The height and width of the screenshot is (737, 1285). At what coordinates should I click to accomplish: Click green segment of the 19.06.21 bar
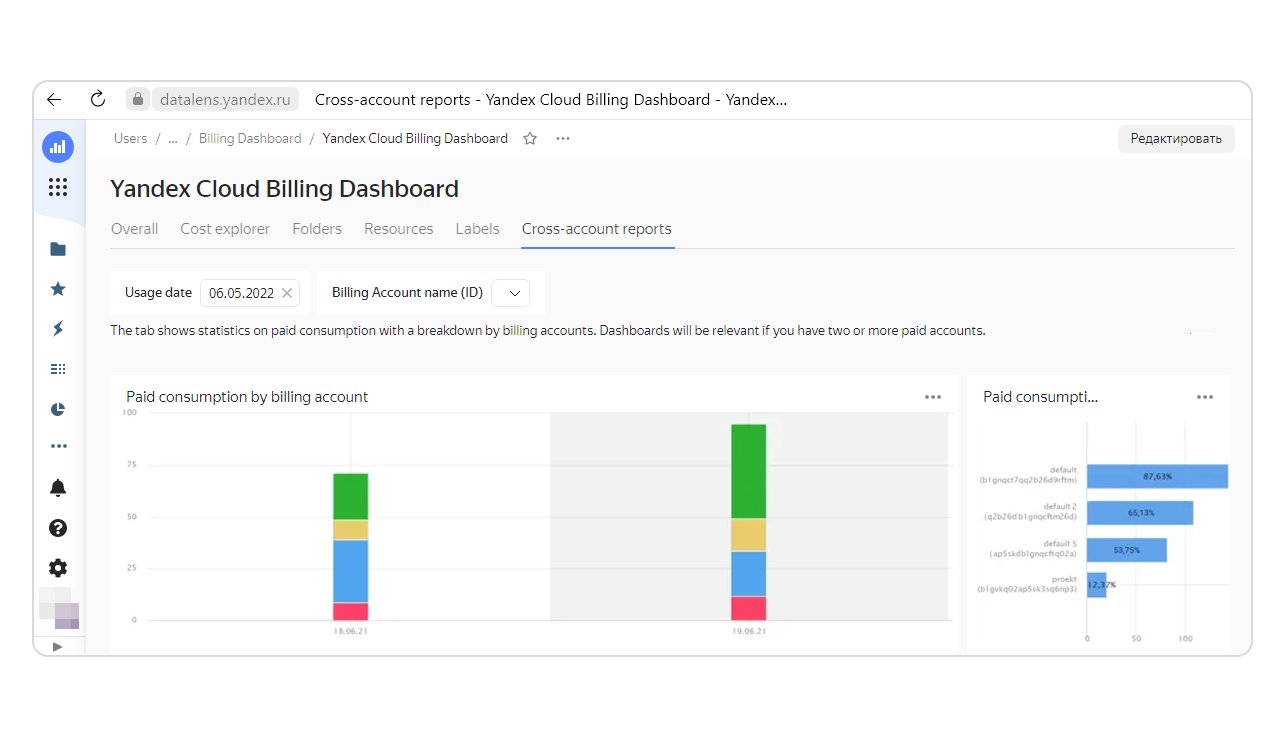748,472
